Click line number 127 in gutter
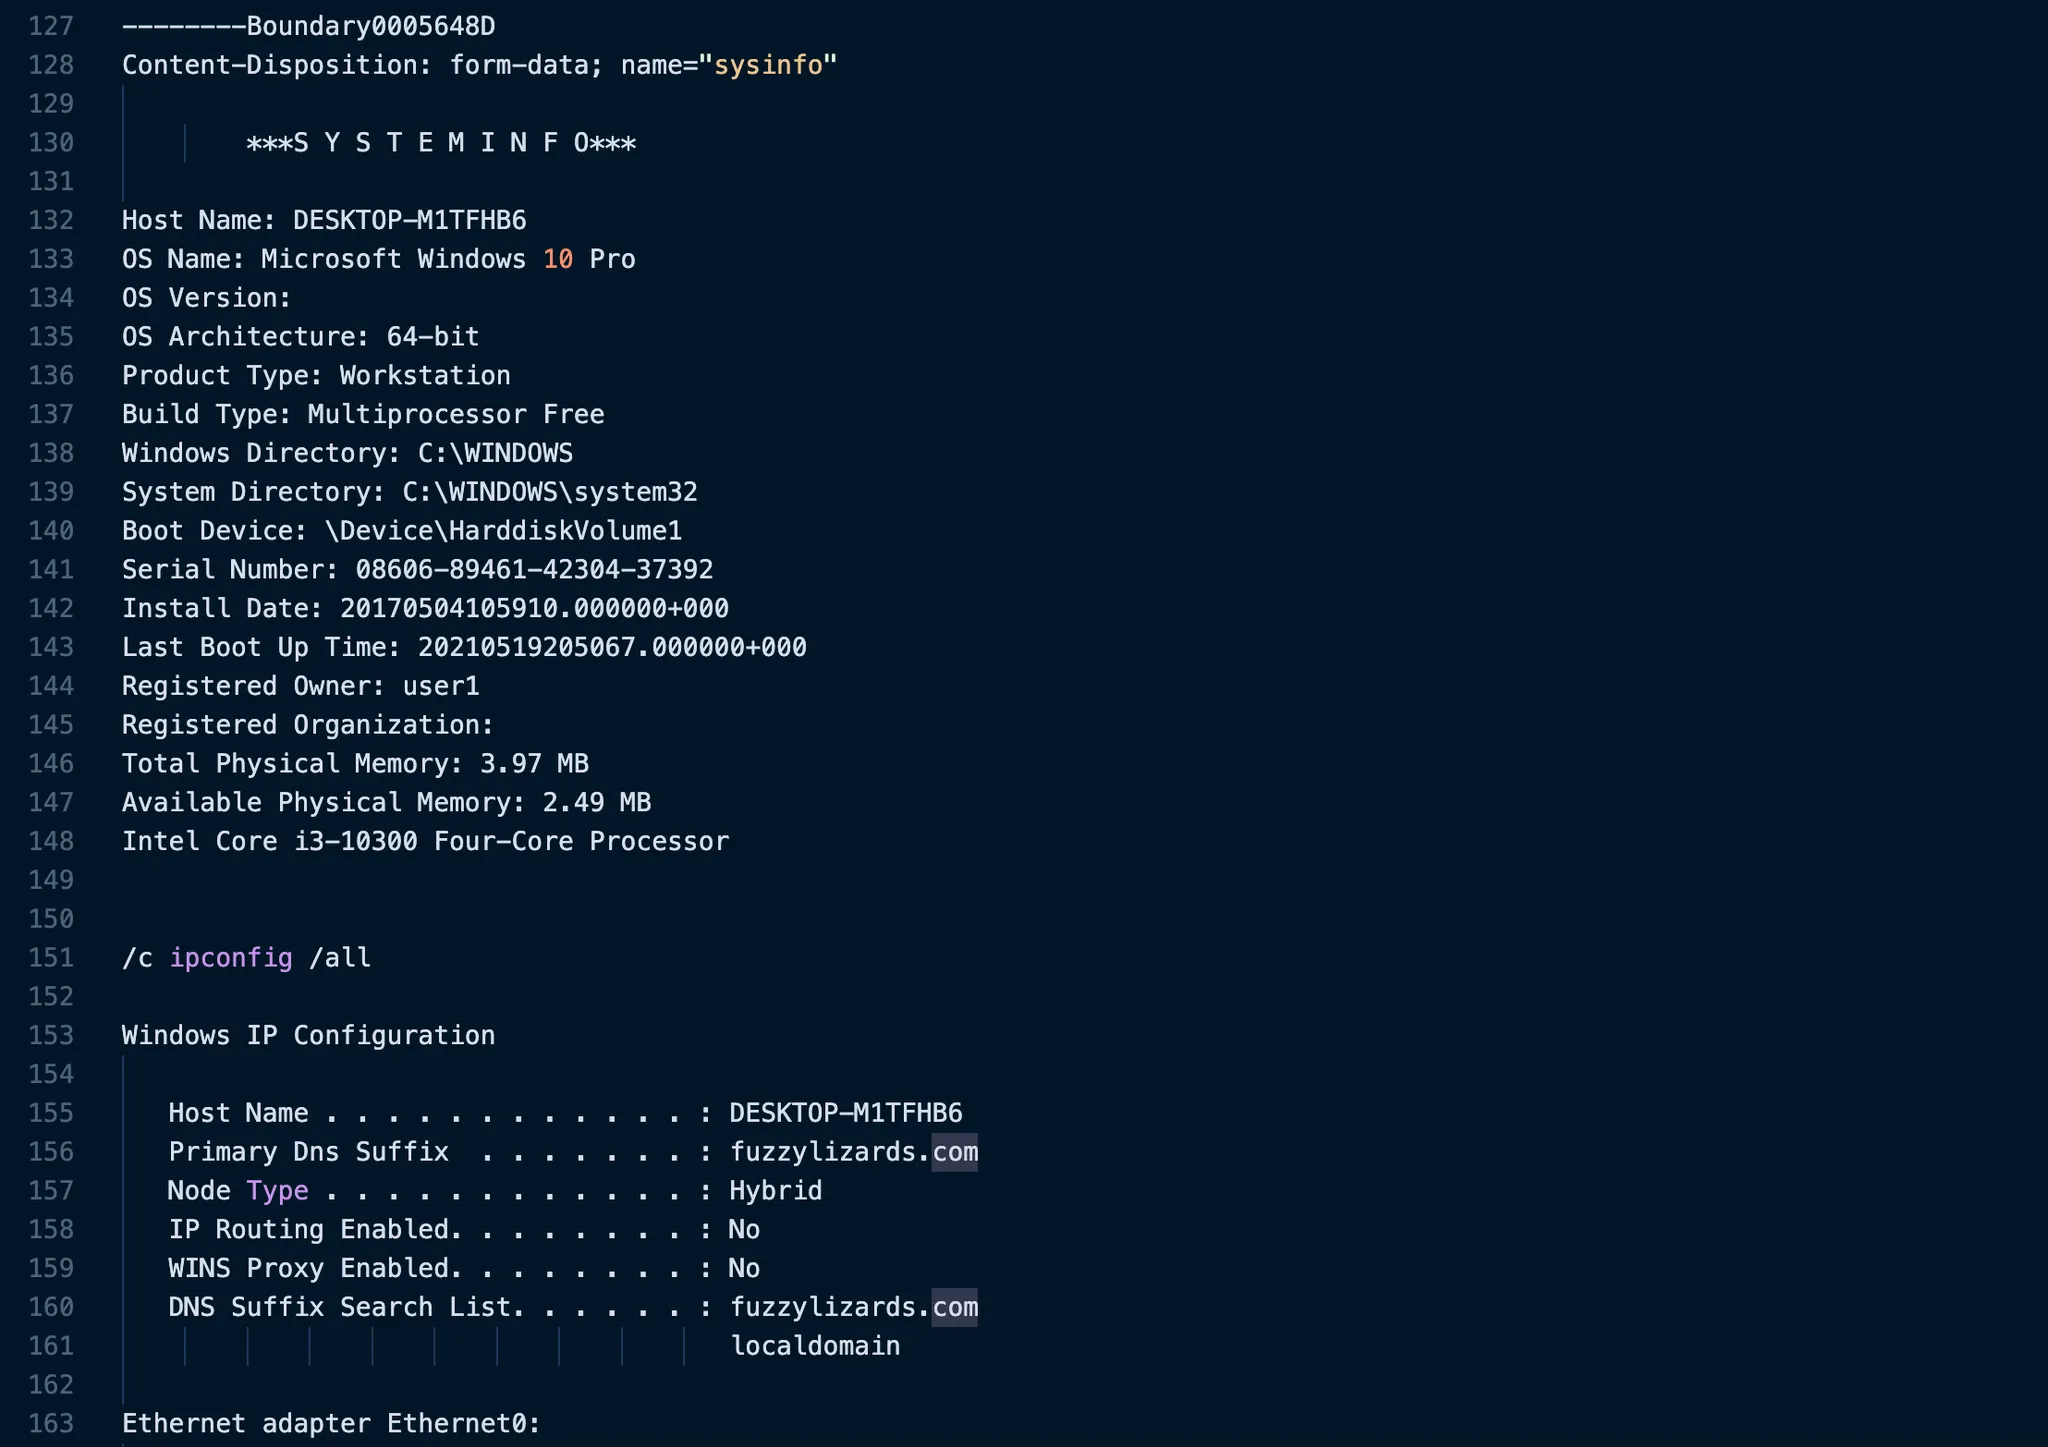The image size is (2048, 1447). [x=51, y=26]
